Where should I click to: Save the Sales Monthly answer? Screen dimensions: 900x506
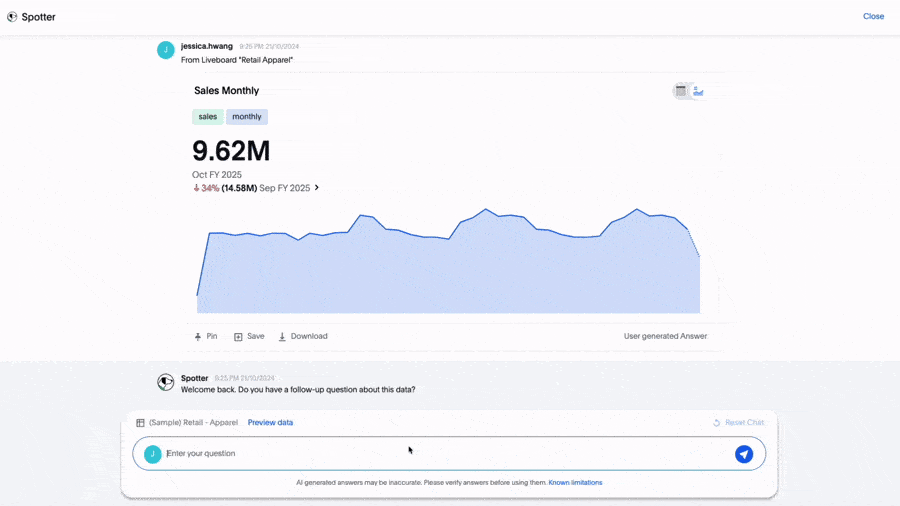[249, 337]
